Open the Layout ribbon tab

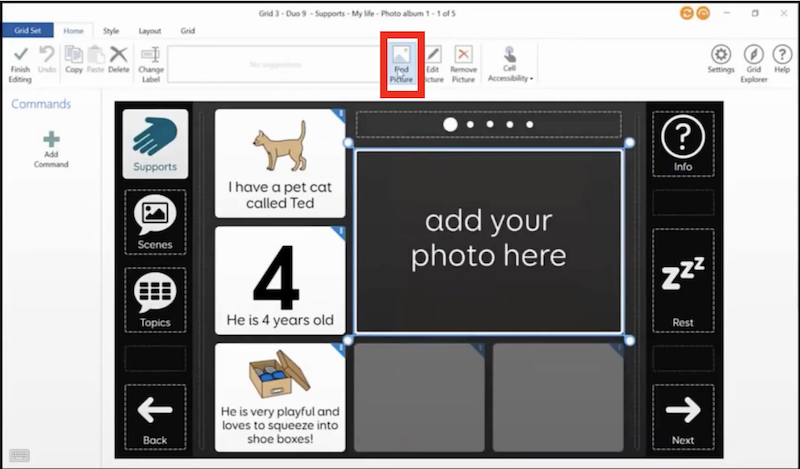point(149,31)
